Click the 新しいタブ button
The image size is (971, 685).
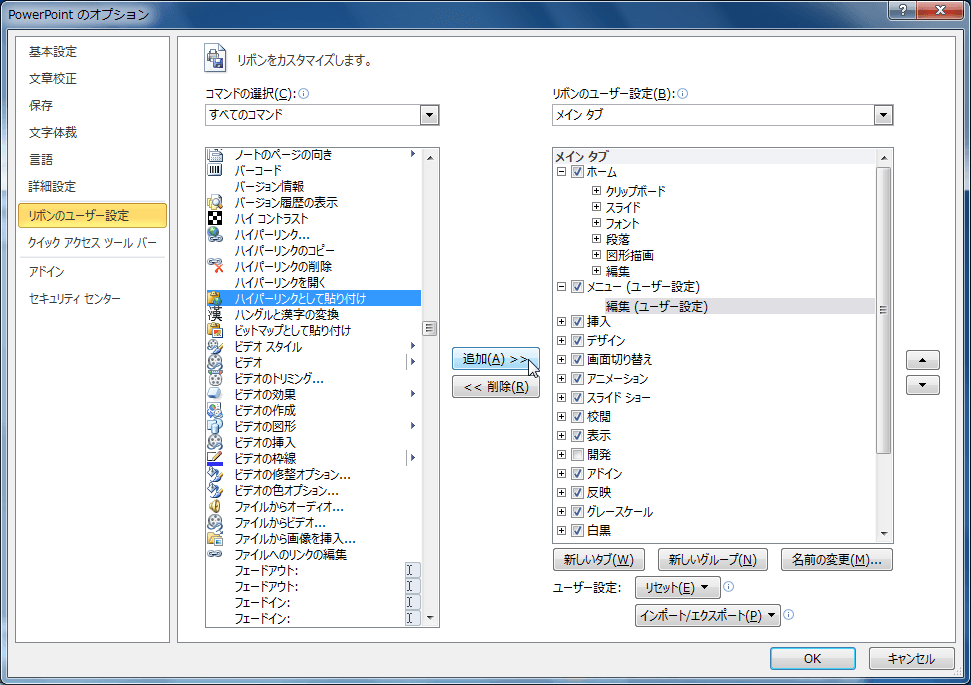pos(598,560)
